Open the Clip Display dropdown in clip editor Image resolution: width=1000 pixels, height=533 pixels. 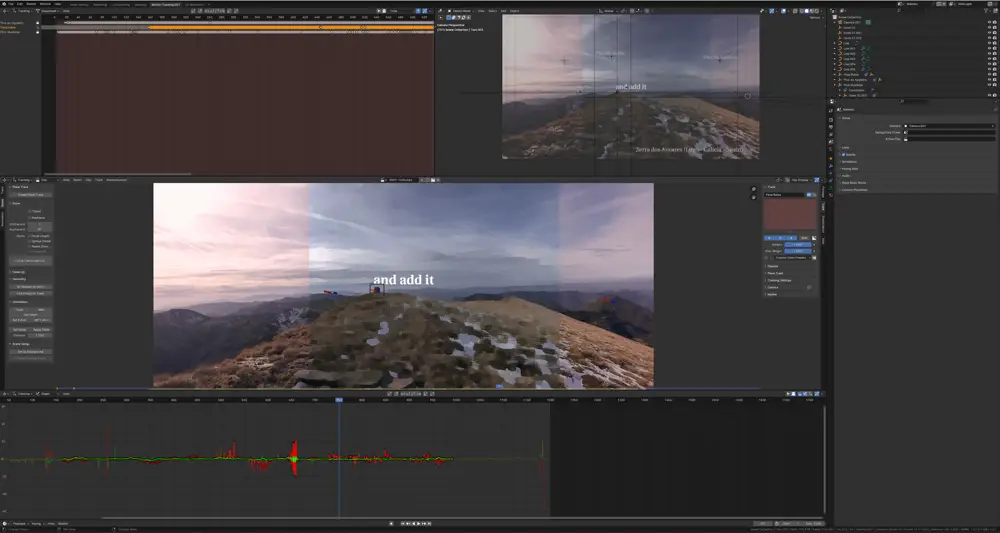(800, 180)
